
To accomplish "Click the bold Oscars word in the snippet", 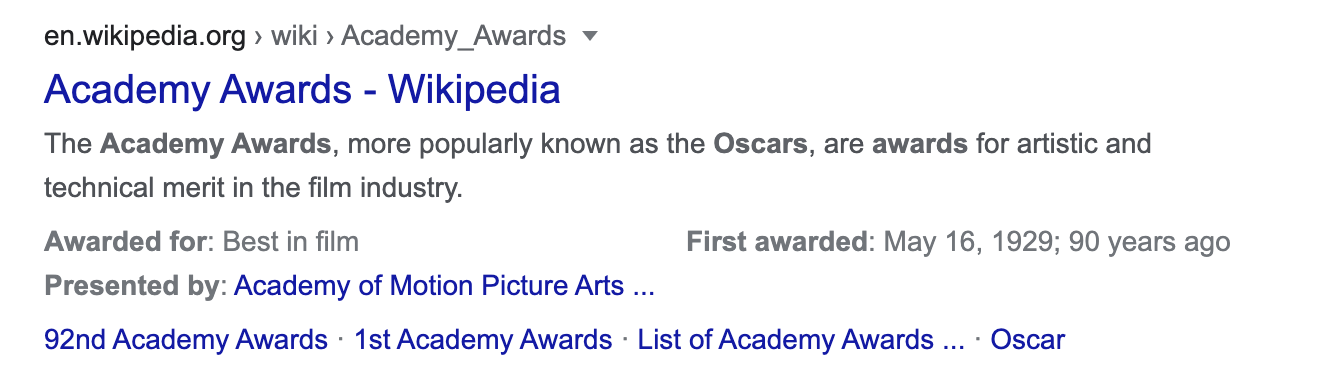I will 760,144.
